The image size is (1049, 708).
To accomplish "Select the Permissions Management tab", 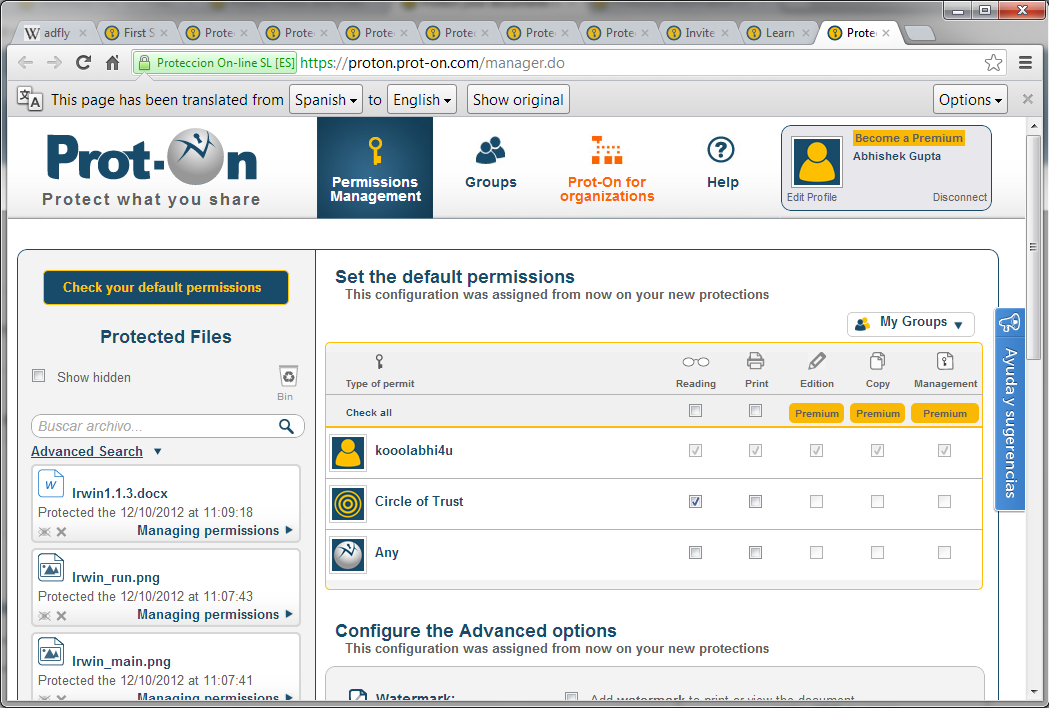I will [375, 168].
